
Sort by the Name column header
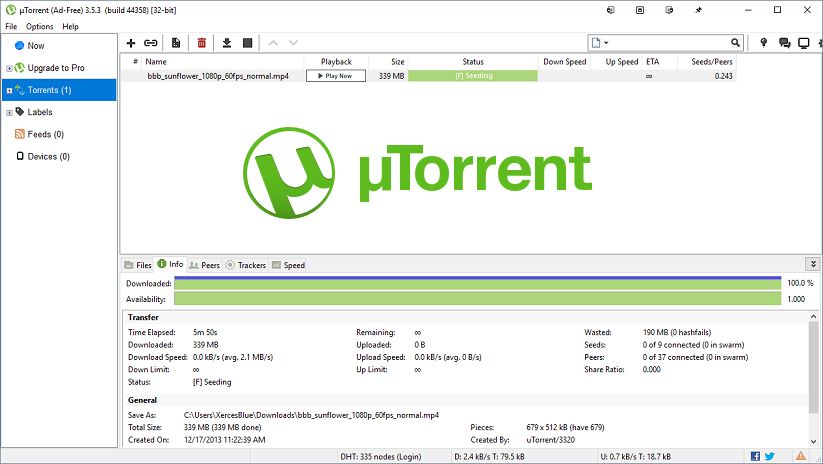(x=223, y=61)
